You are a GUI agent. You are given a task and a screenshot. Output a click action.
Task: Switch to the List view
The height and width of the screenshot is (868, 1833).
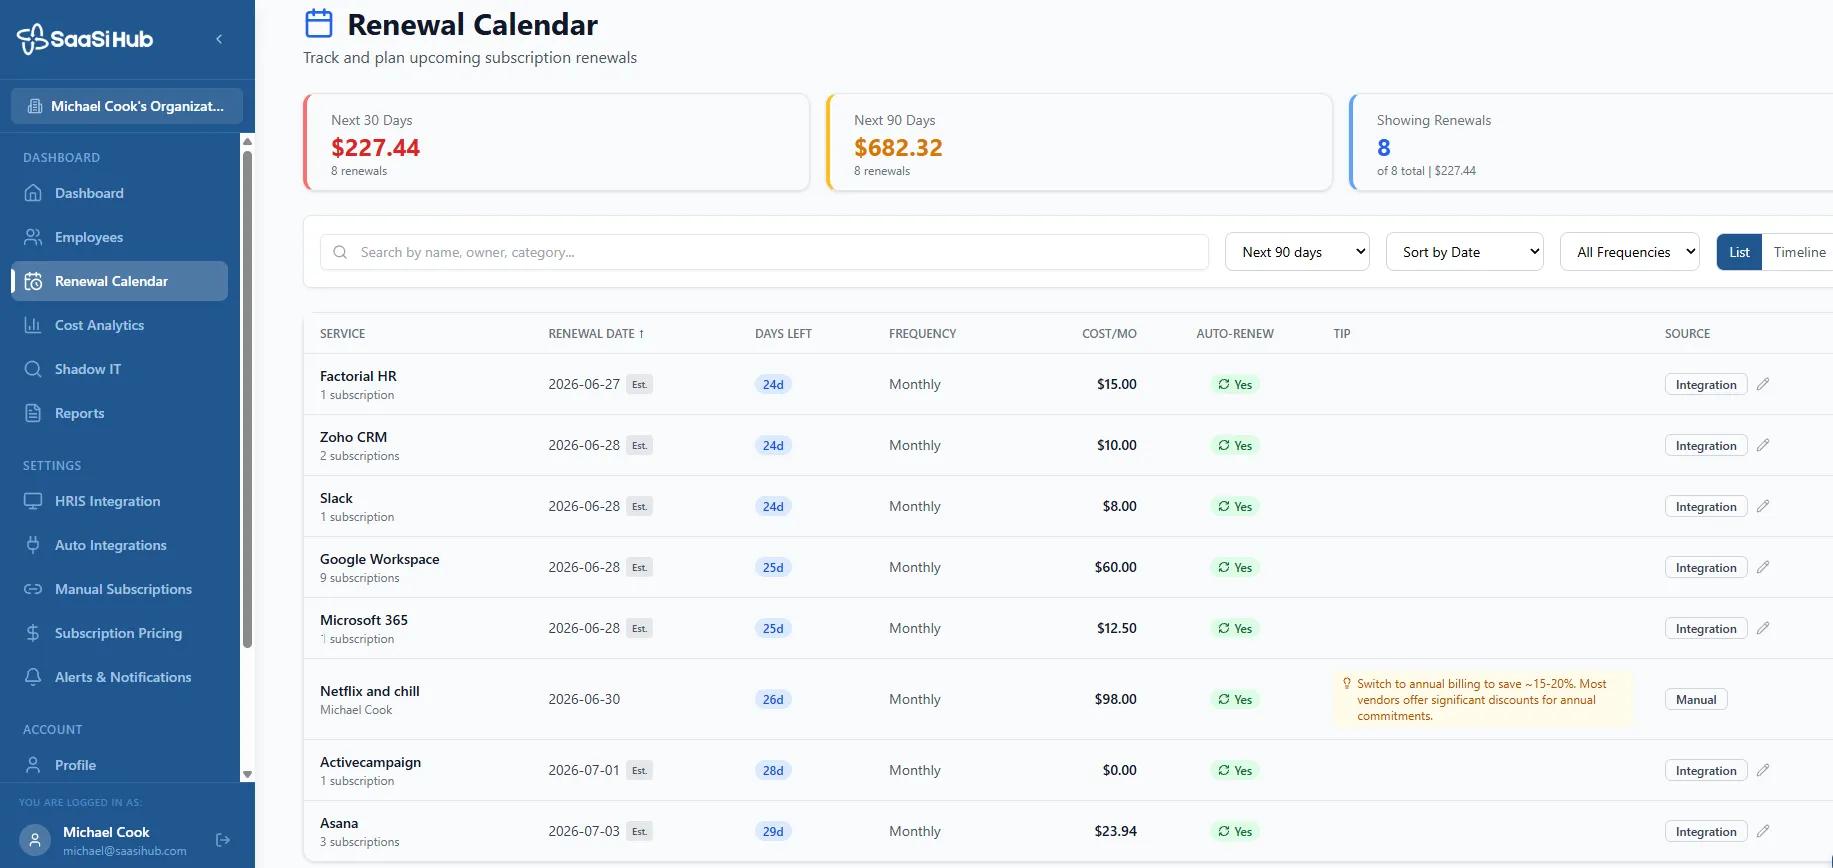point(1739,252)
